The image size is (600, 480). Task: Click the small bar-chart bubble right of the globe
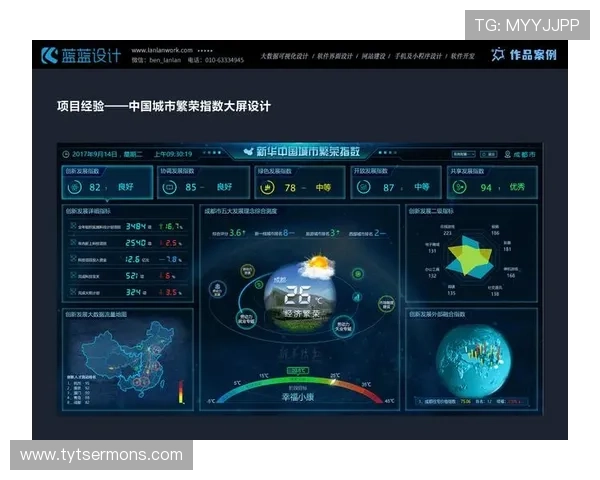(356, 296)
